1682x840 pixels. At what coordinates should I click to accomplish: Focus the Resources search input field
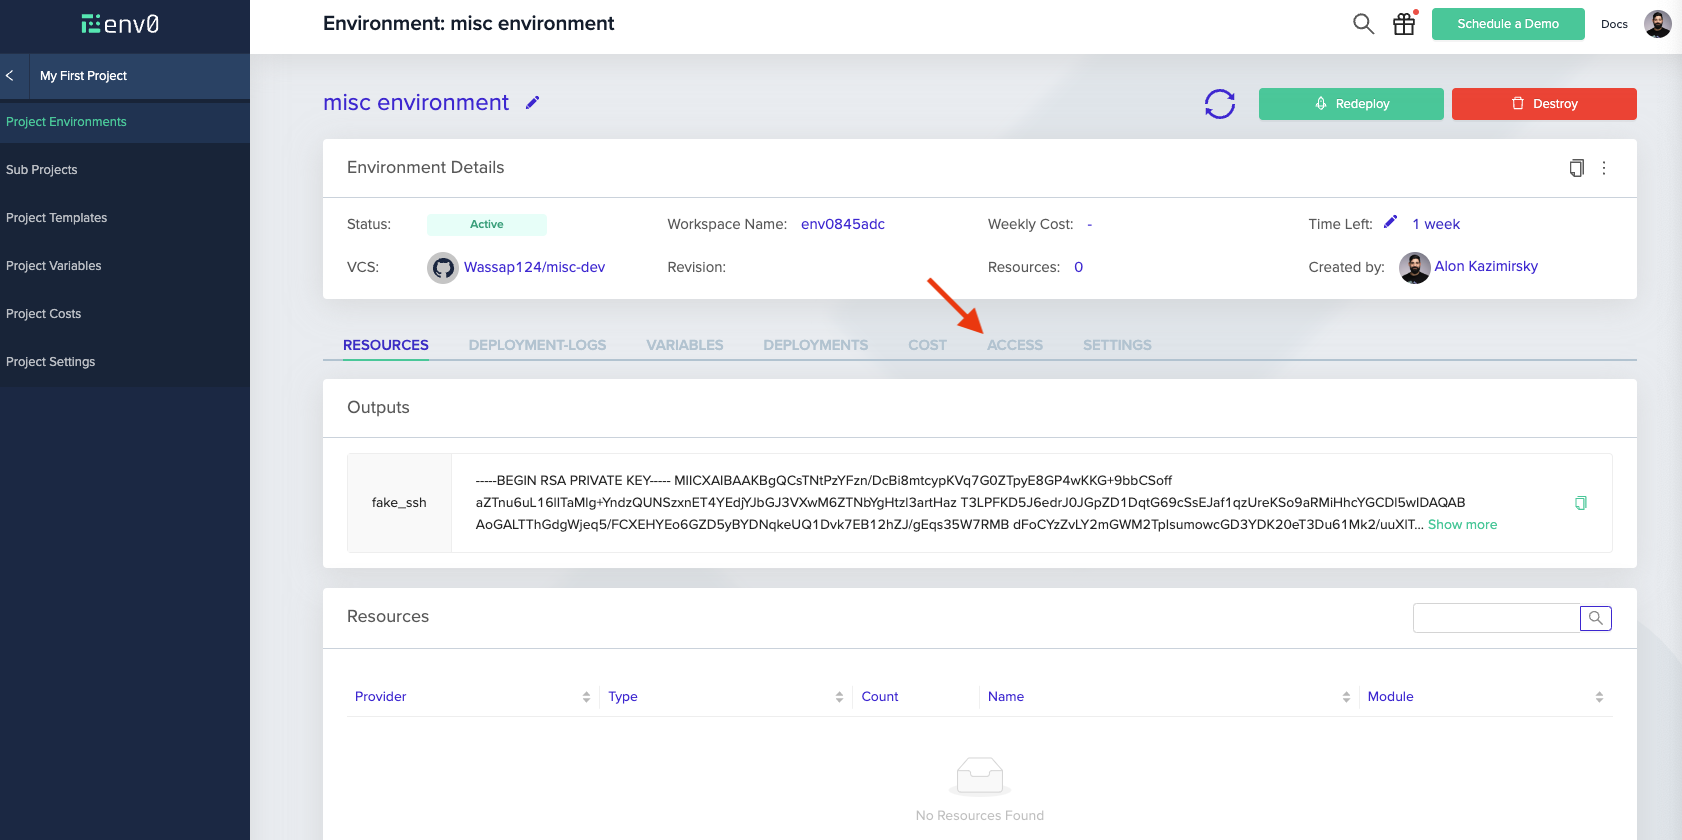(x=1496, y=618)
